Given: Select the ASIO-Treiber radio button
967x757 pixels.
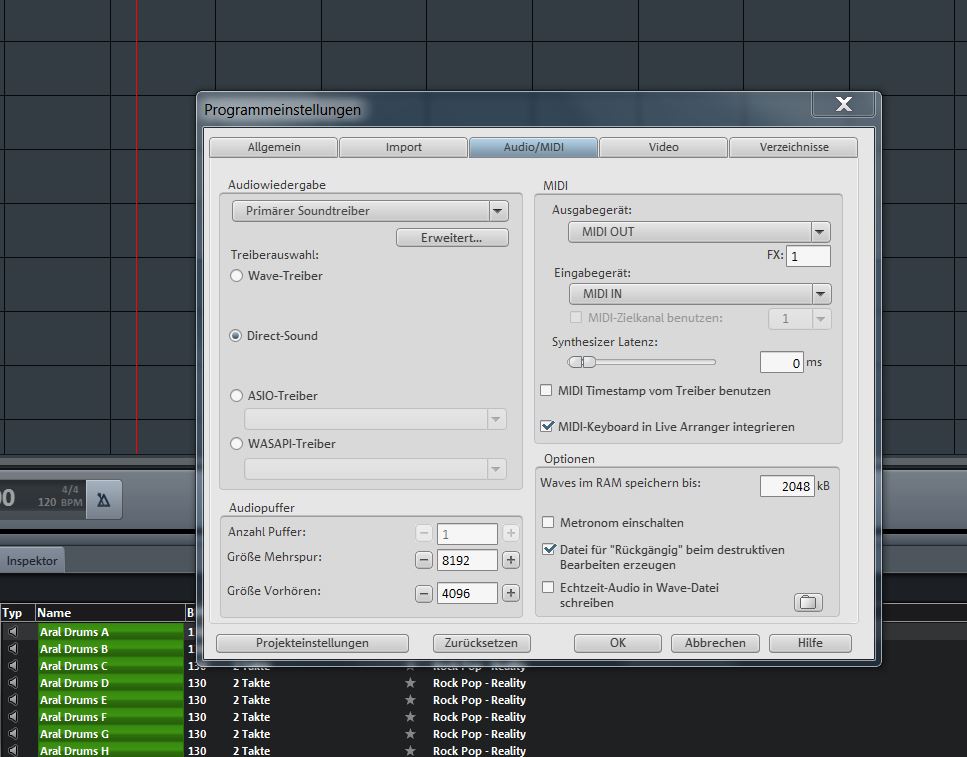Looking at the screenshot, I should tap(237, 396).
